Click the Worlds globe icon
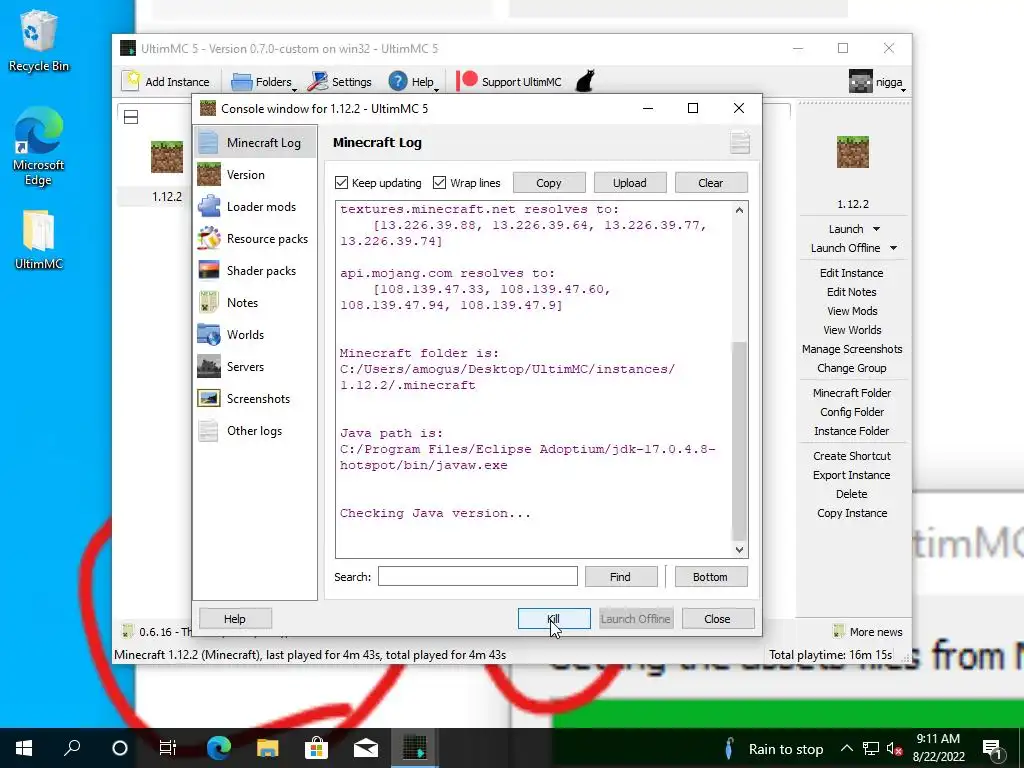Viewport: 1024px width, 768px height. coord(209,334)
